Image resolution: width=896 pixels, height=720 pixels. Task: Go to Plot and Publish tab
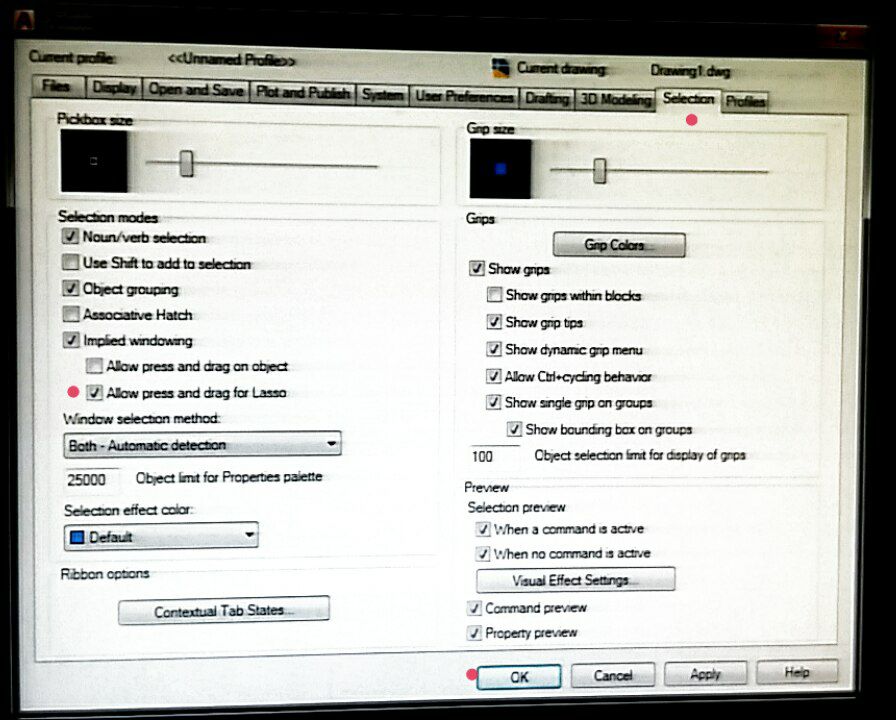coord(302,93)
